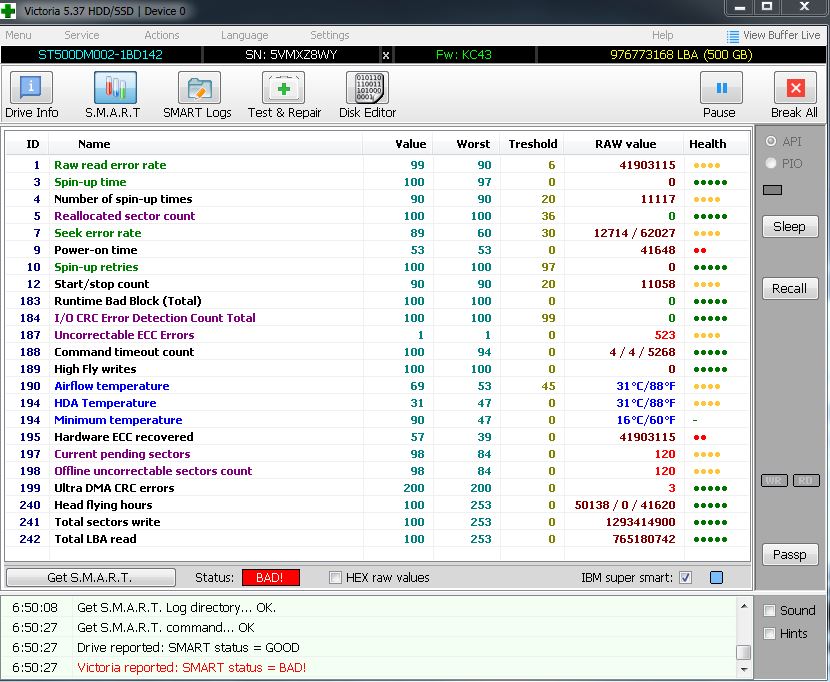Open the Language menu

coord(245,35)
